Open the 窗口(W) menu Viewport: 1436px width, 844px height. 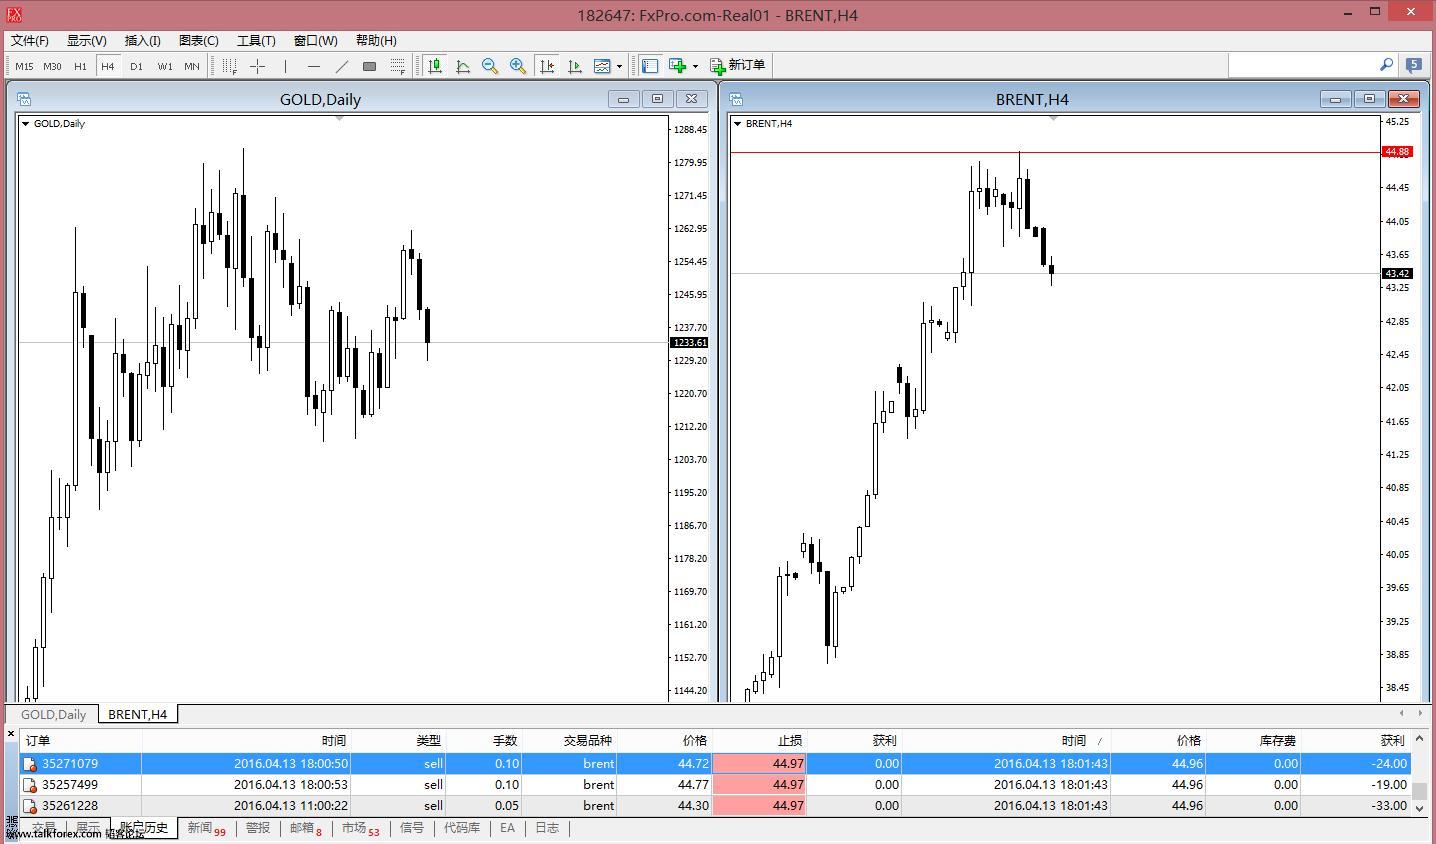coord(316,40)
